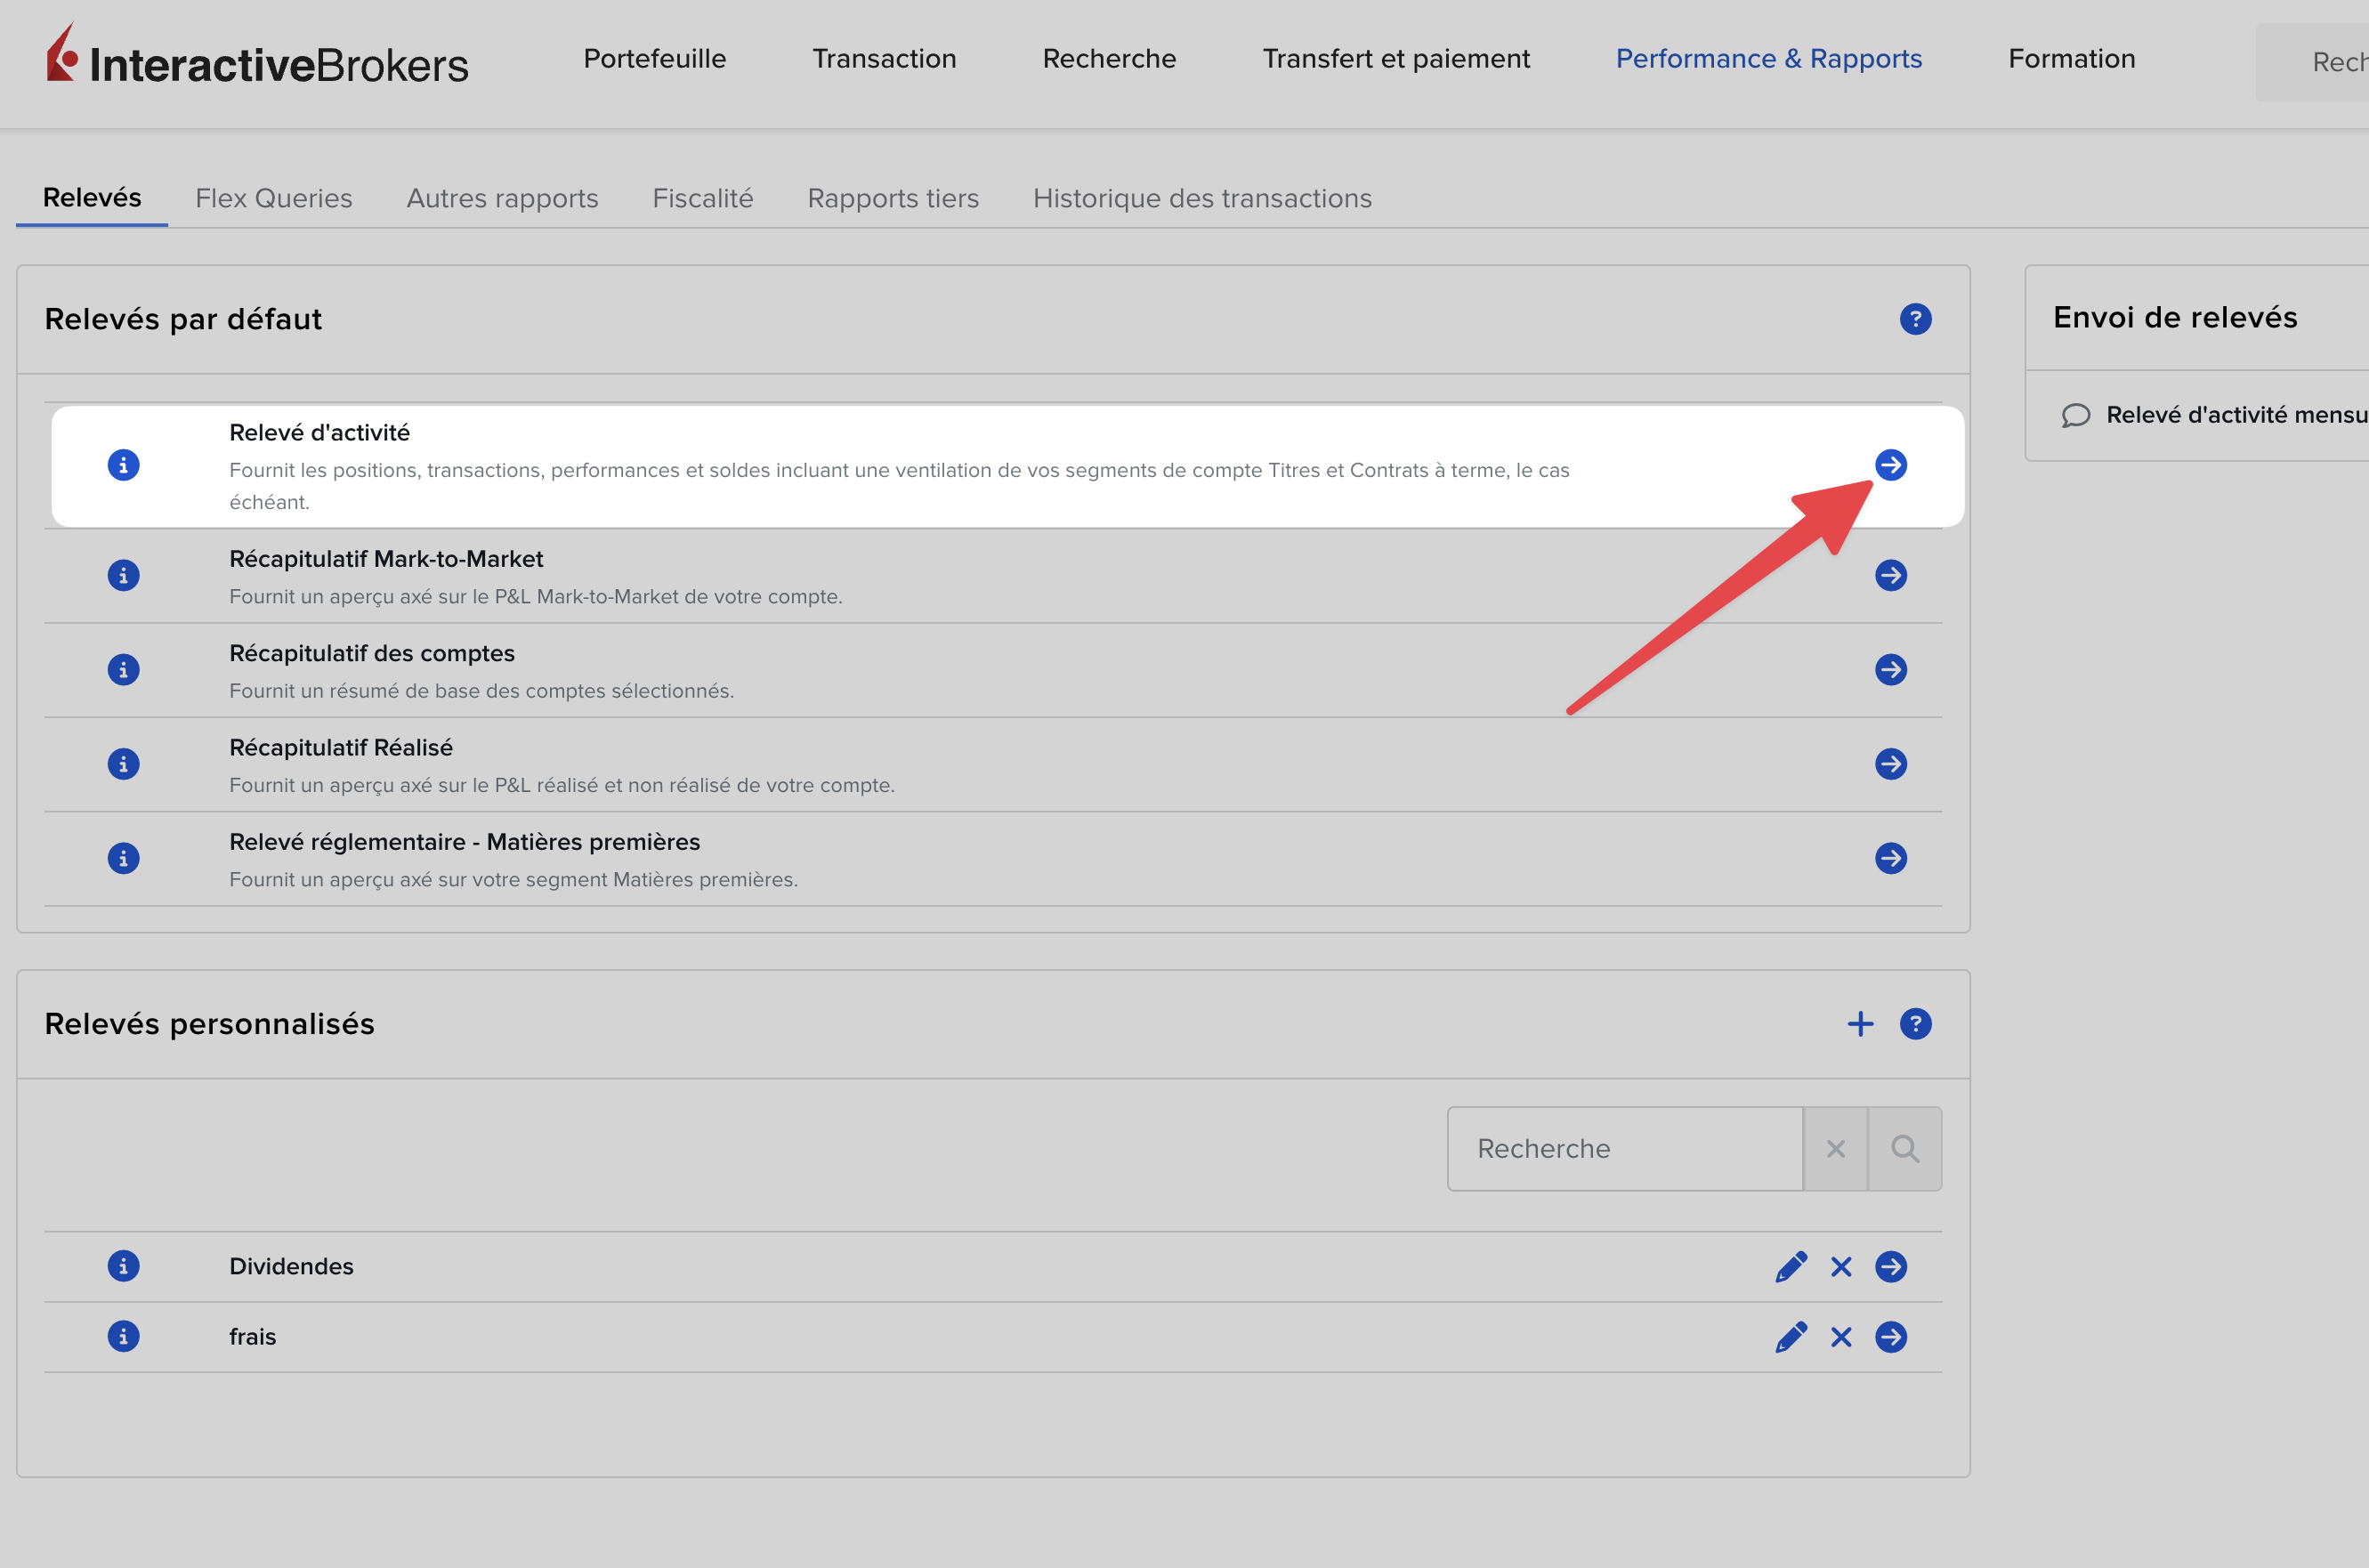The width and height of the screenshot is (2369, 1568).
Task: Run the Récapitulatif des comptes arrow
Action: pyautogui.click(x=1890, y=669)
